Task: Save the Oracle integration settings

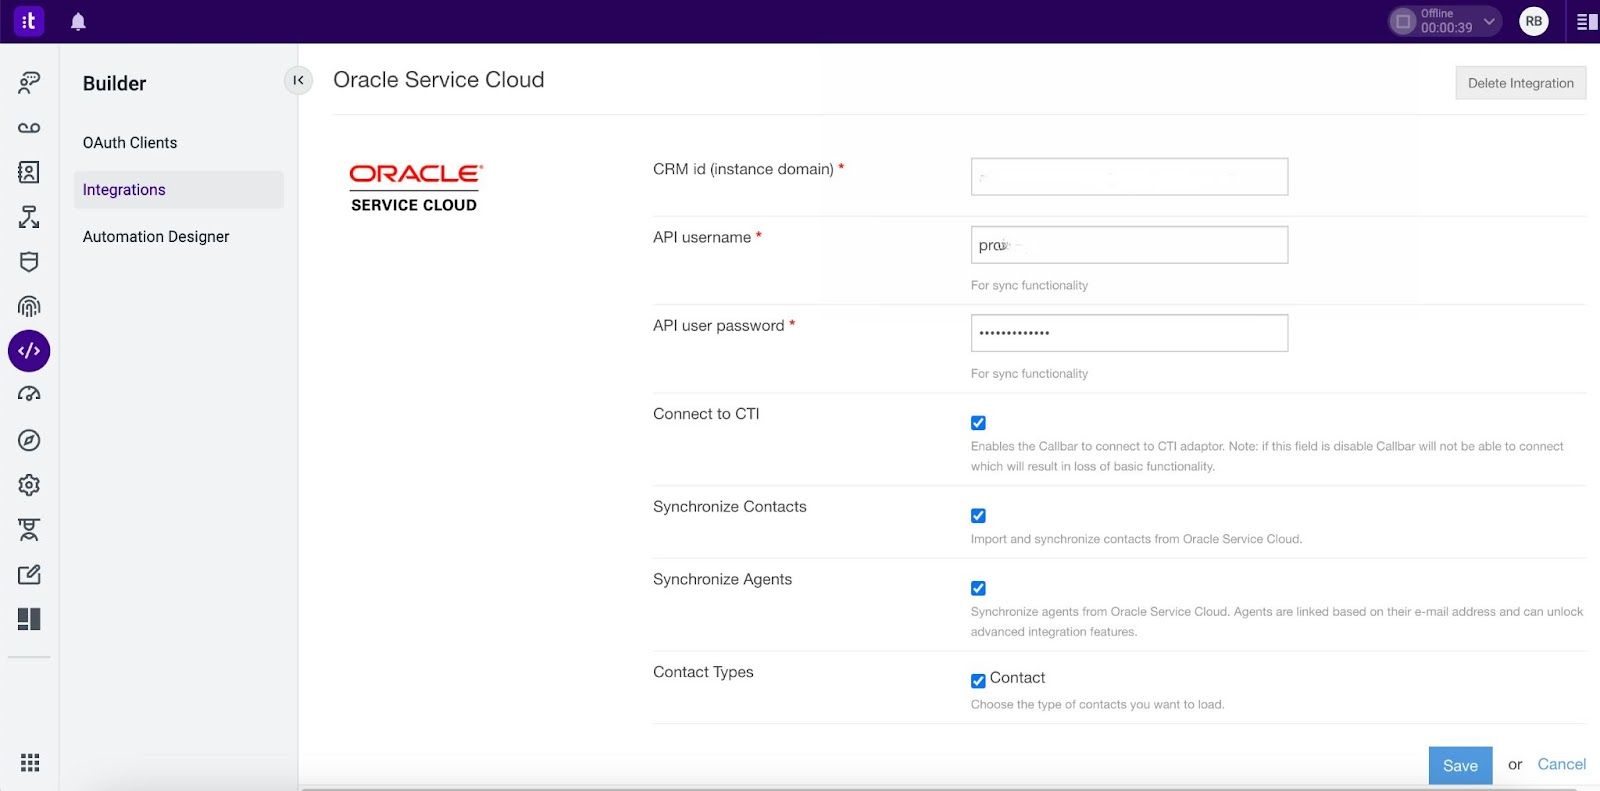Action: tap(1460, 766)
